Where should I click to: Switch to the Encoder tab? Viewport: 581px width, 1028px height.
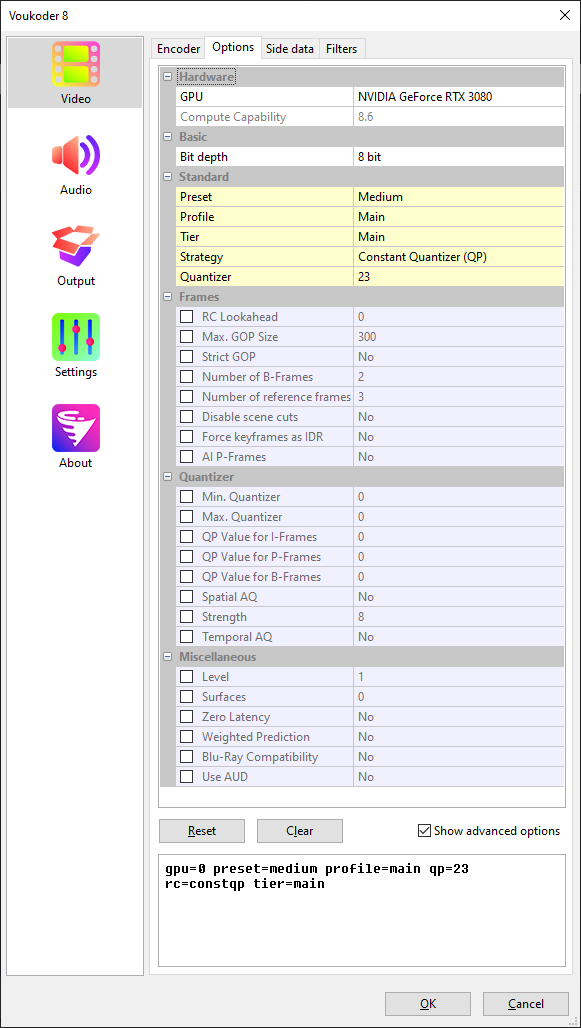(178, 49)
